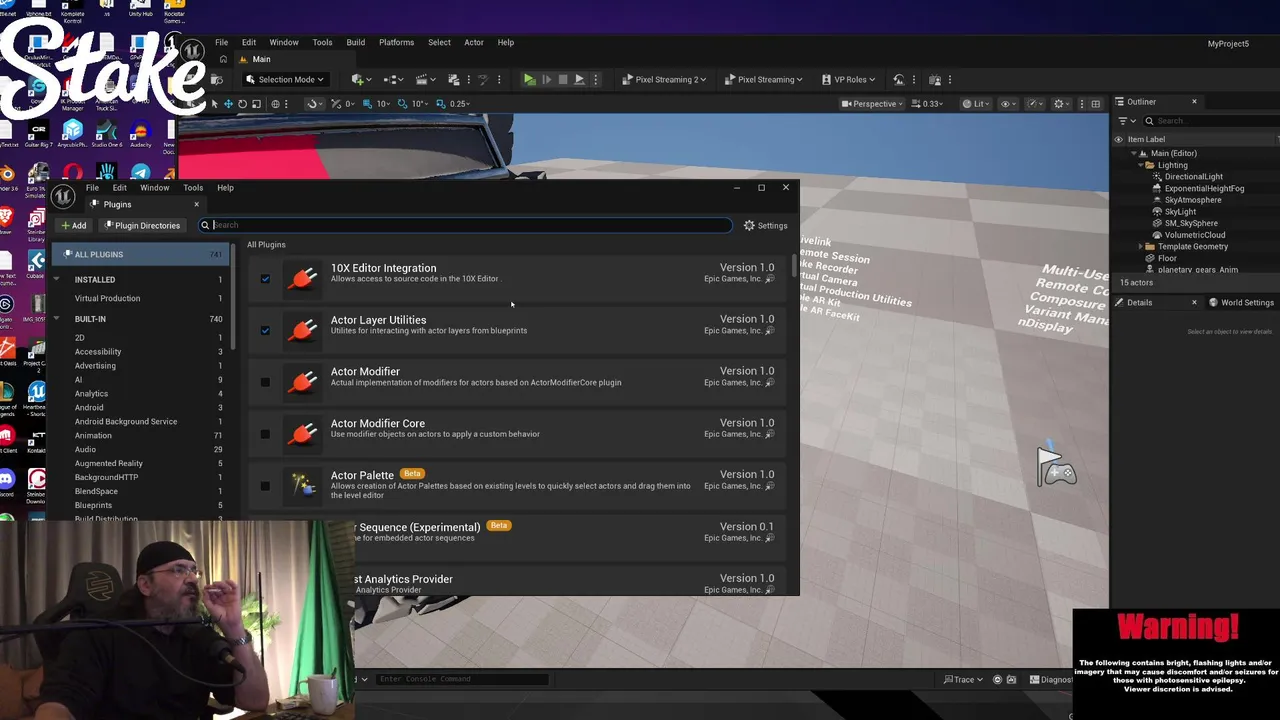Switch to the Details tab
Image resolution: width=1280 pixels, height=720 pixels.
pos(1139,303)
